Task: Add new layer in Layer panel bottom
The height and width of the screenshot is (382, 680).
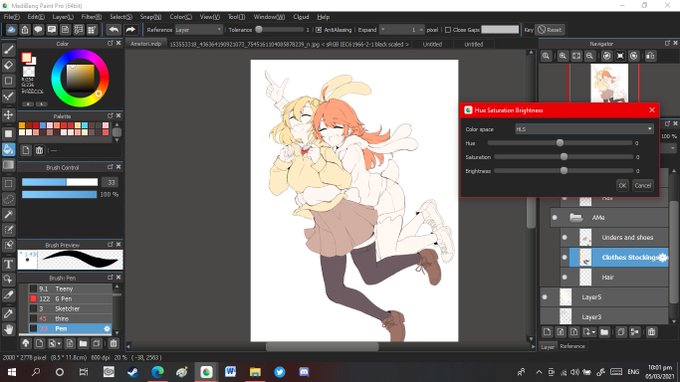Action: tap(547, 332)
